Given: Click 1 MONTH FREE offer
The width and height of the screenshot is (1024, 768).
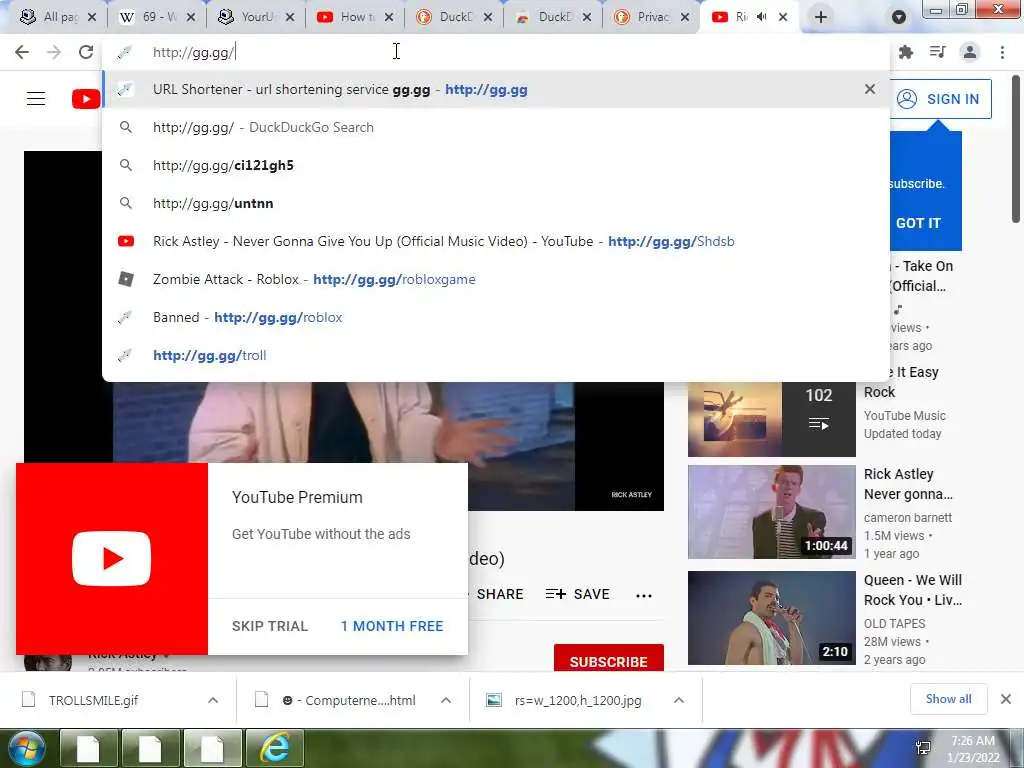Looking at the screenshot, I should pos(392,626).
